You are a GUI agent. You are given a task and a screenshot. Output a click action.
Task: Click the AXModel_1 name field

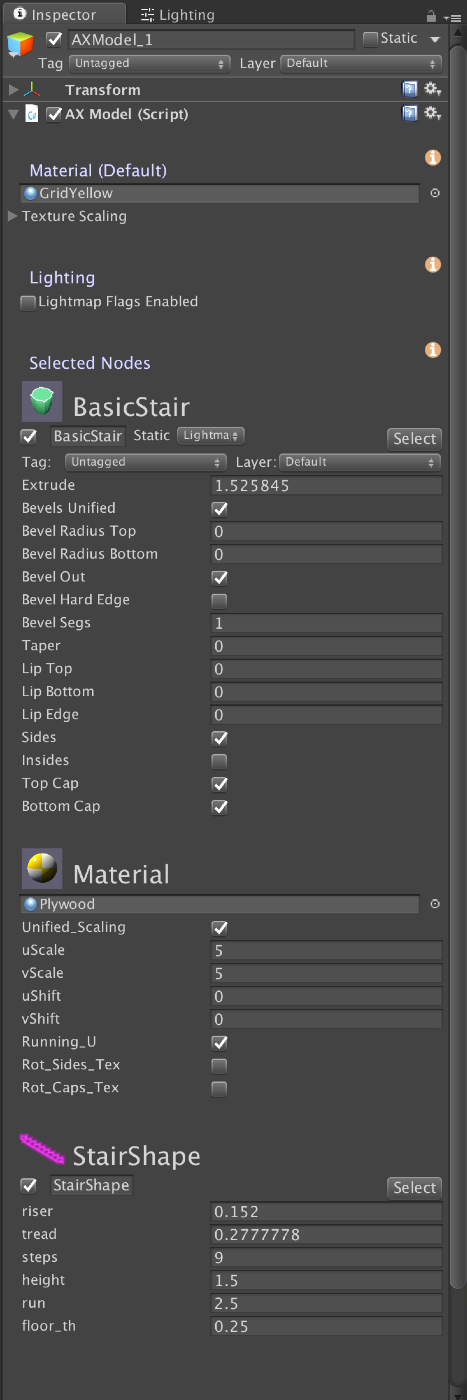pyautogui.click(x=211, y=39)
